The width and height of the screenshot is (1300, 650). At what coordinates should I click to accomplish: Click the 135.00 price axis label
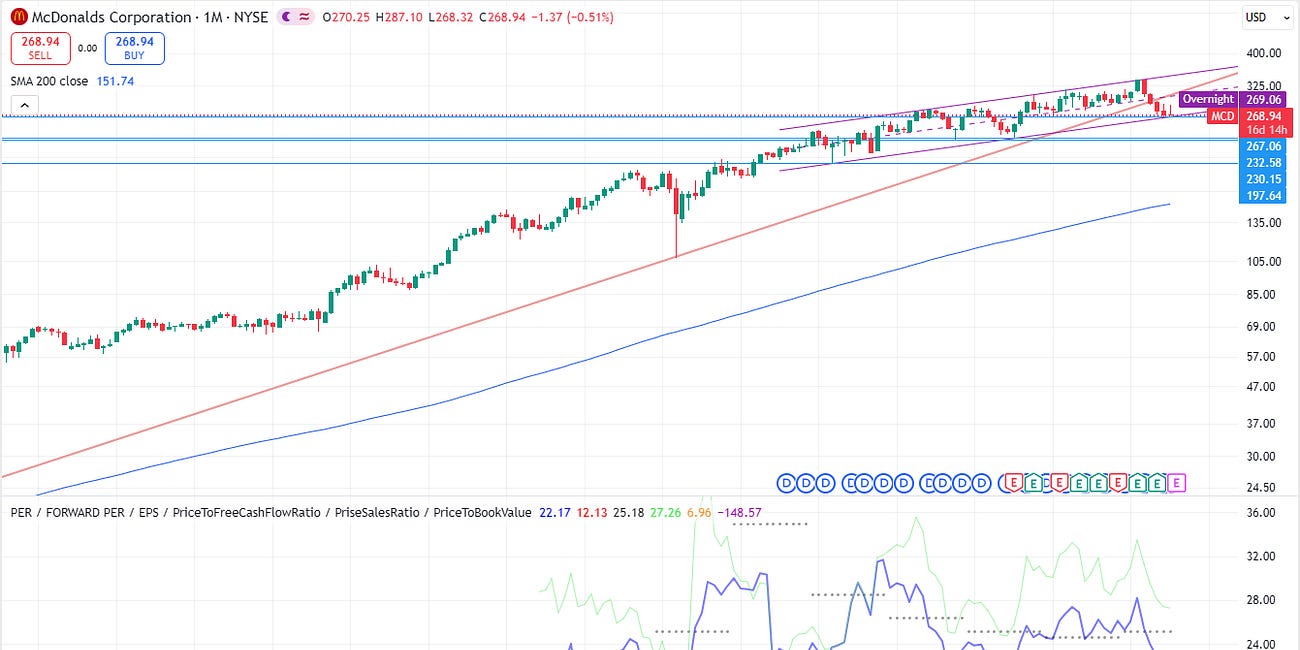(x=1264, y=222)
